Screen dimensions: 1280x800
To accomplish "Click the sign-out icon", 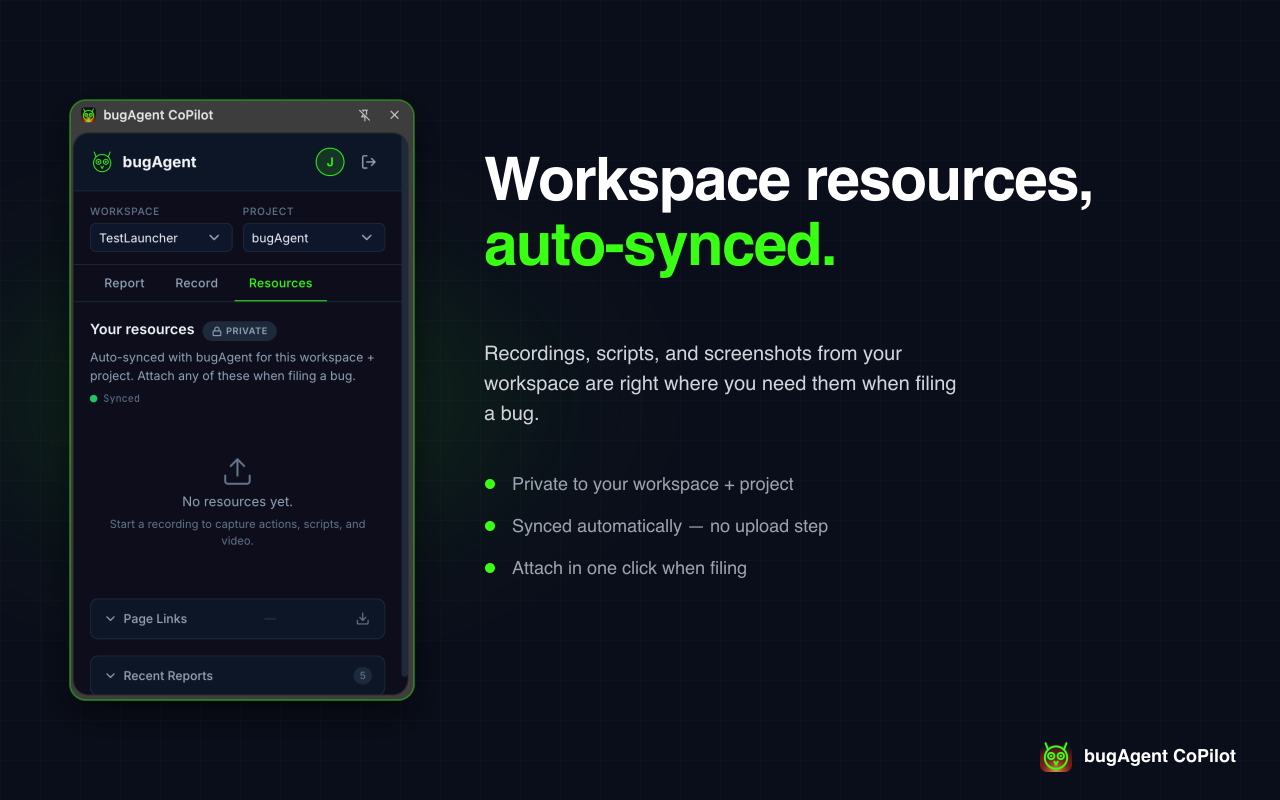I will (x=369, y=162).
